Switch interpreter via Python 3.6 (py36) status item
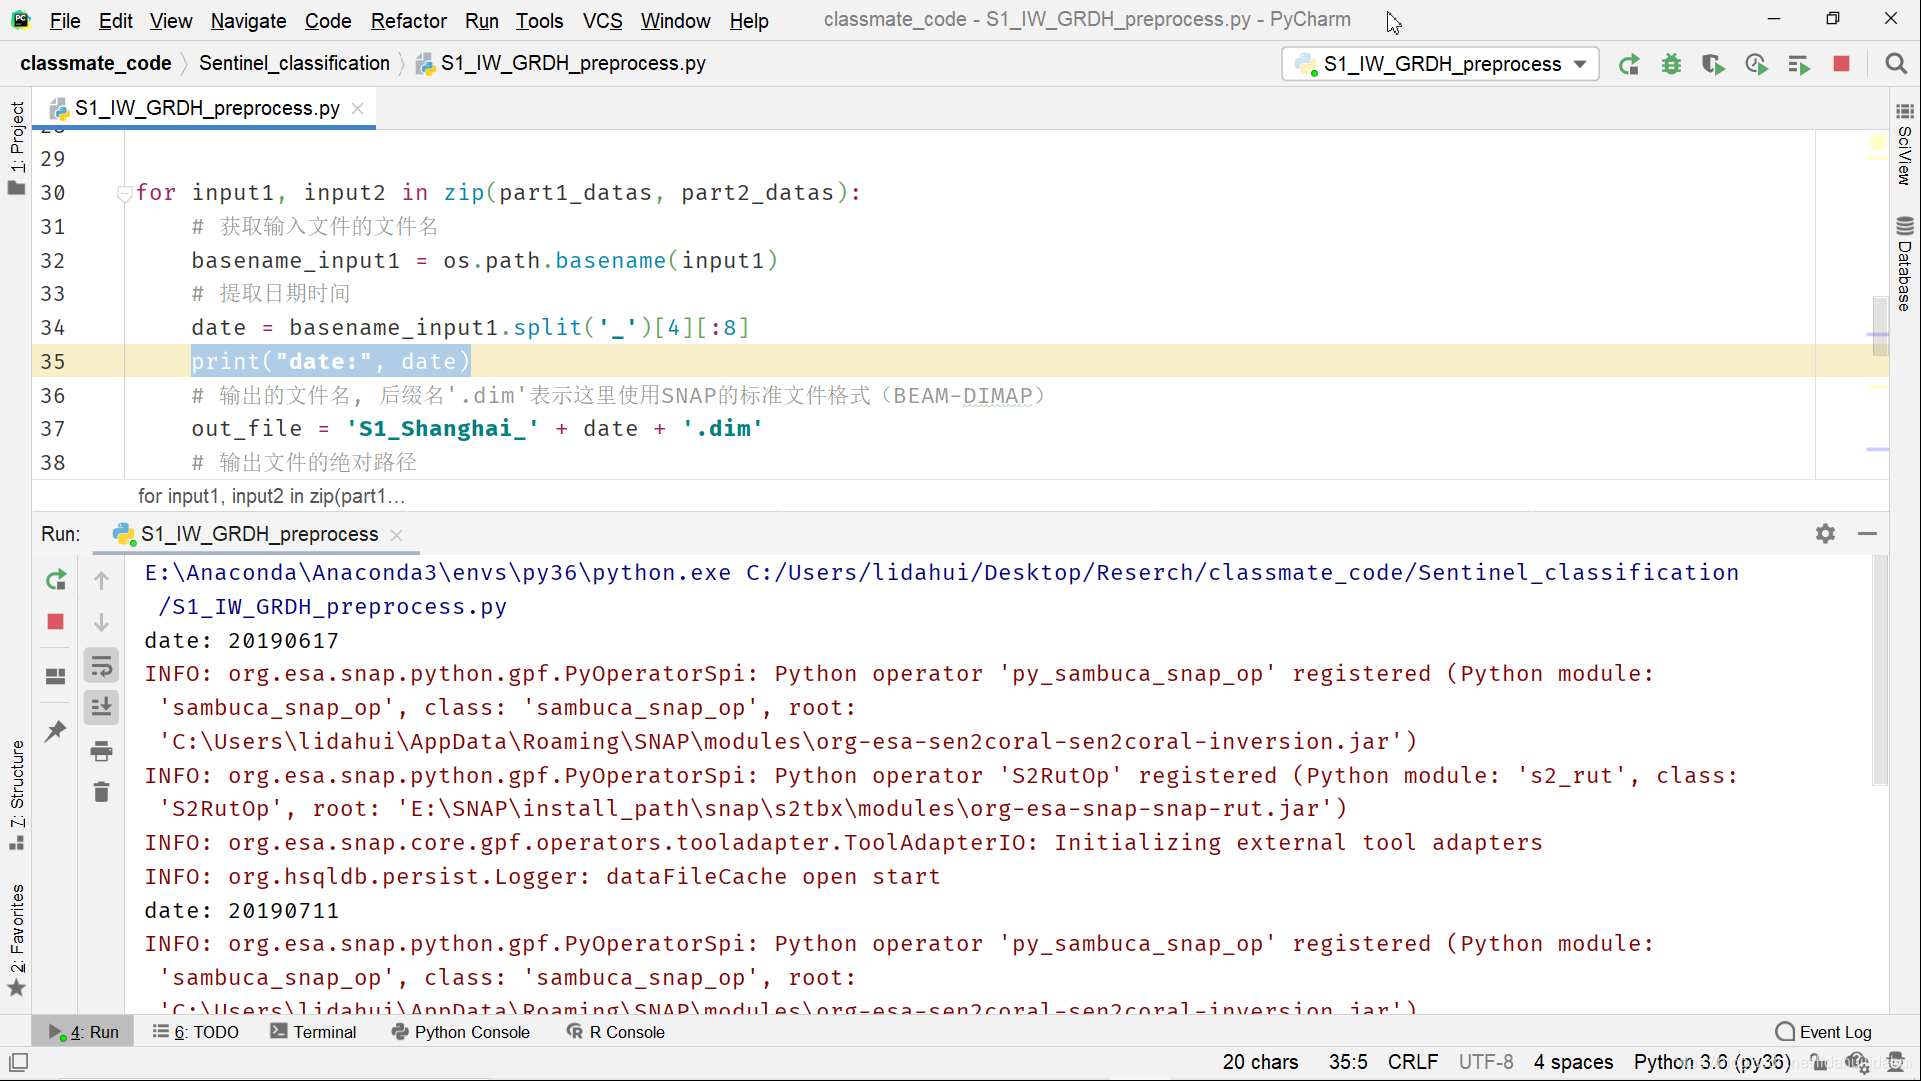This screenshot has width=1921, height=1081. 1711,1062
